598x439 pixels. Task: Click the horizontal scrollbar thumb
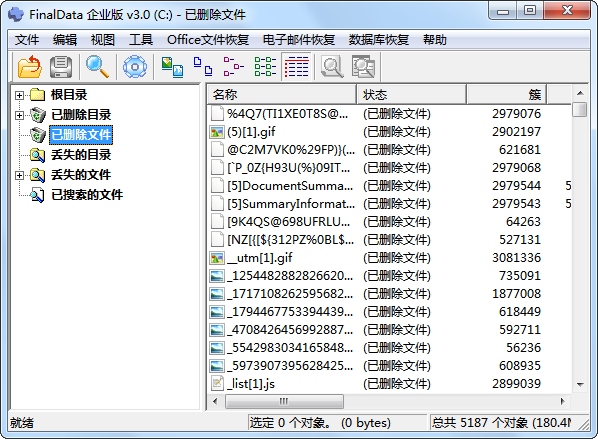(x=284, y=401)
